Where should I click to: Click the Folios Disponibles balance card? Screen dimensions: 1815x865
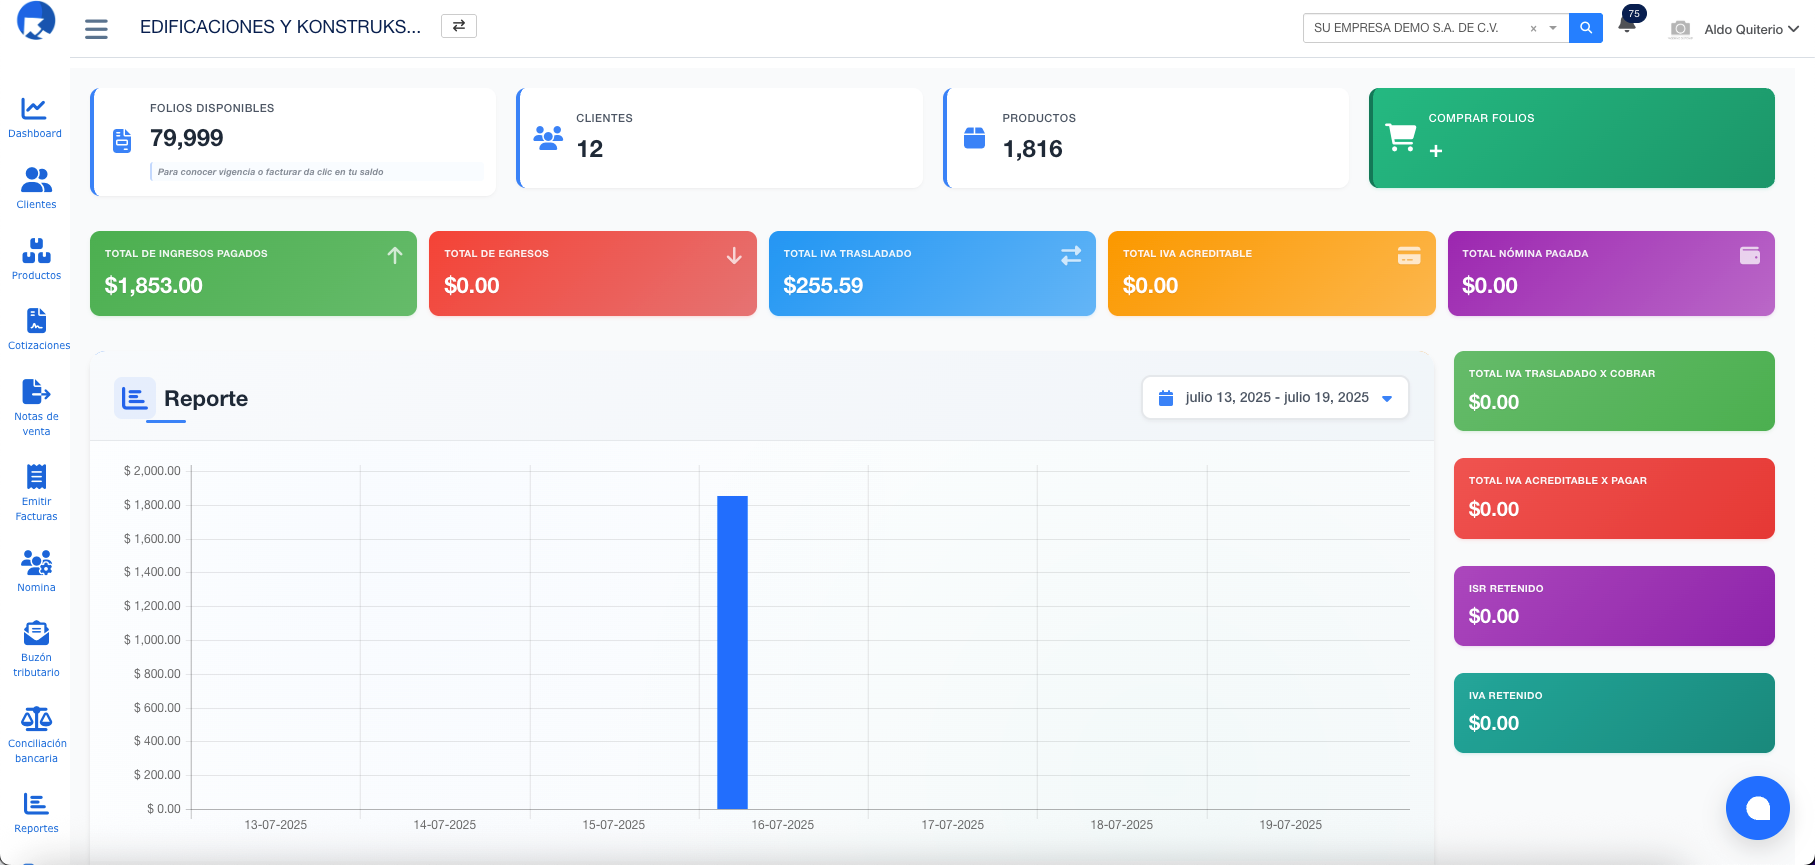click(x=293, y=140)
